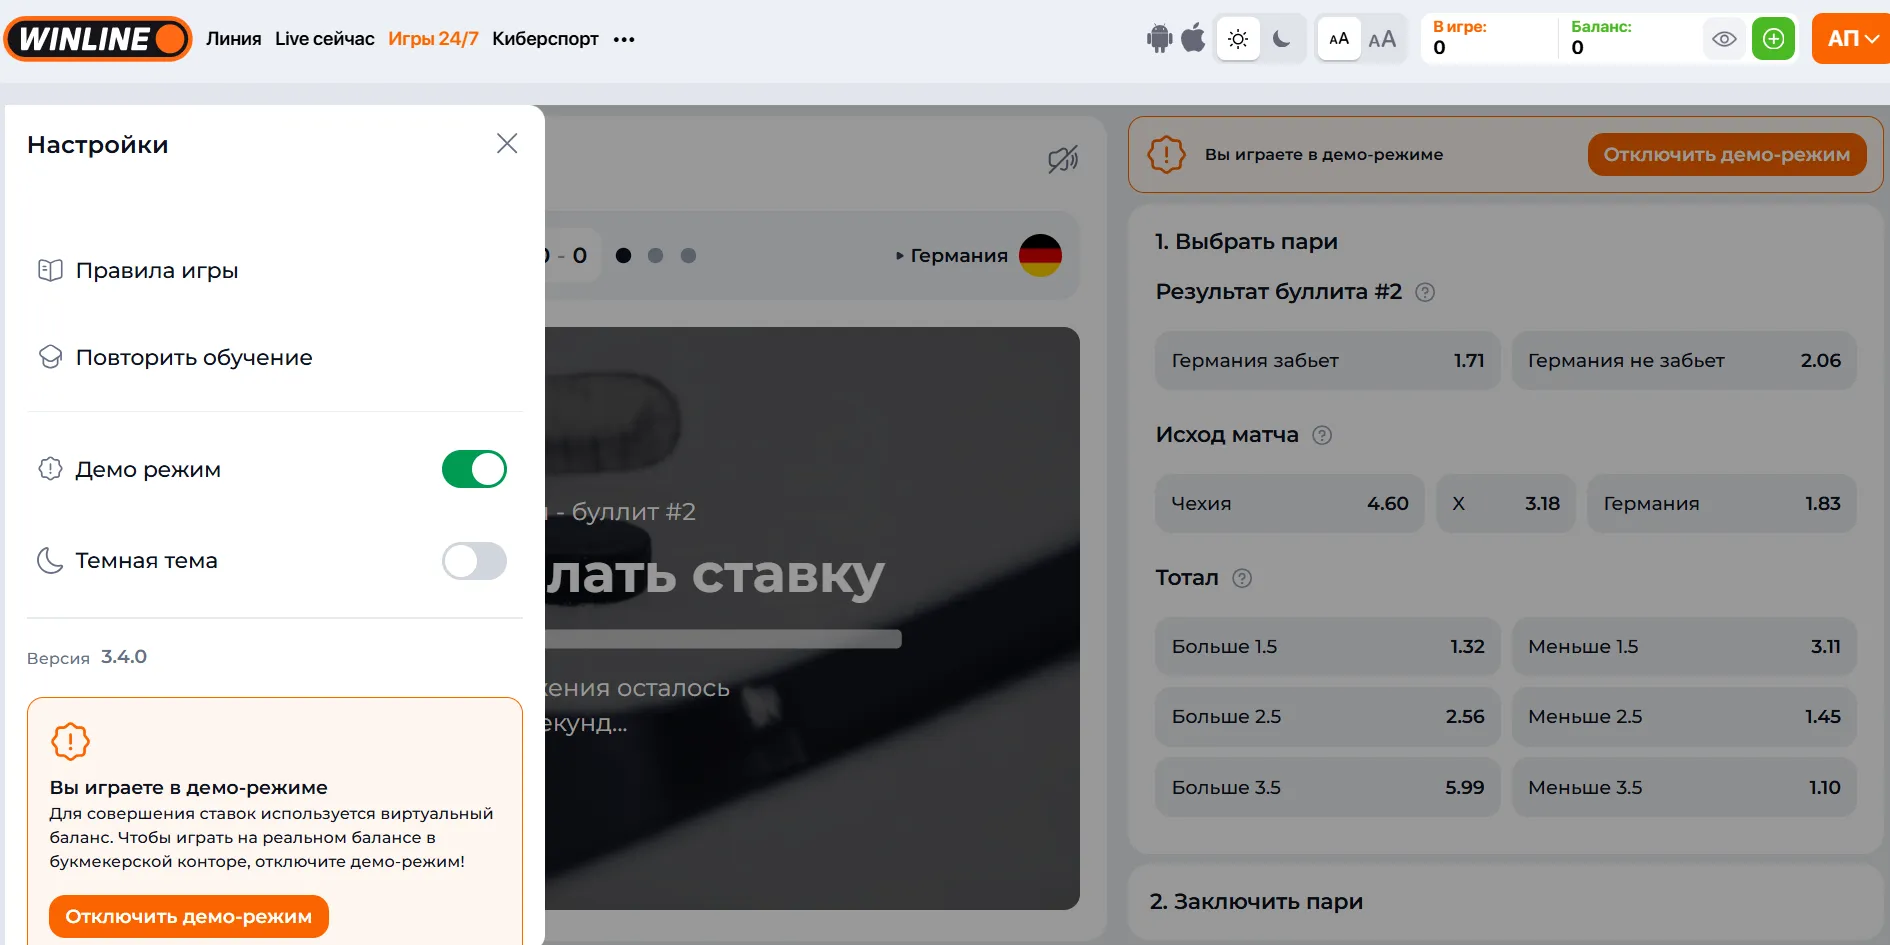This screenshot has height=945, width=1890.
Task: Click help icon next to Исход матча
Action: [x=1322, y=435]
